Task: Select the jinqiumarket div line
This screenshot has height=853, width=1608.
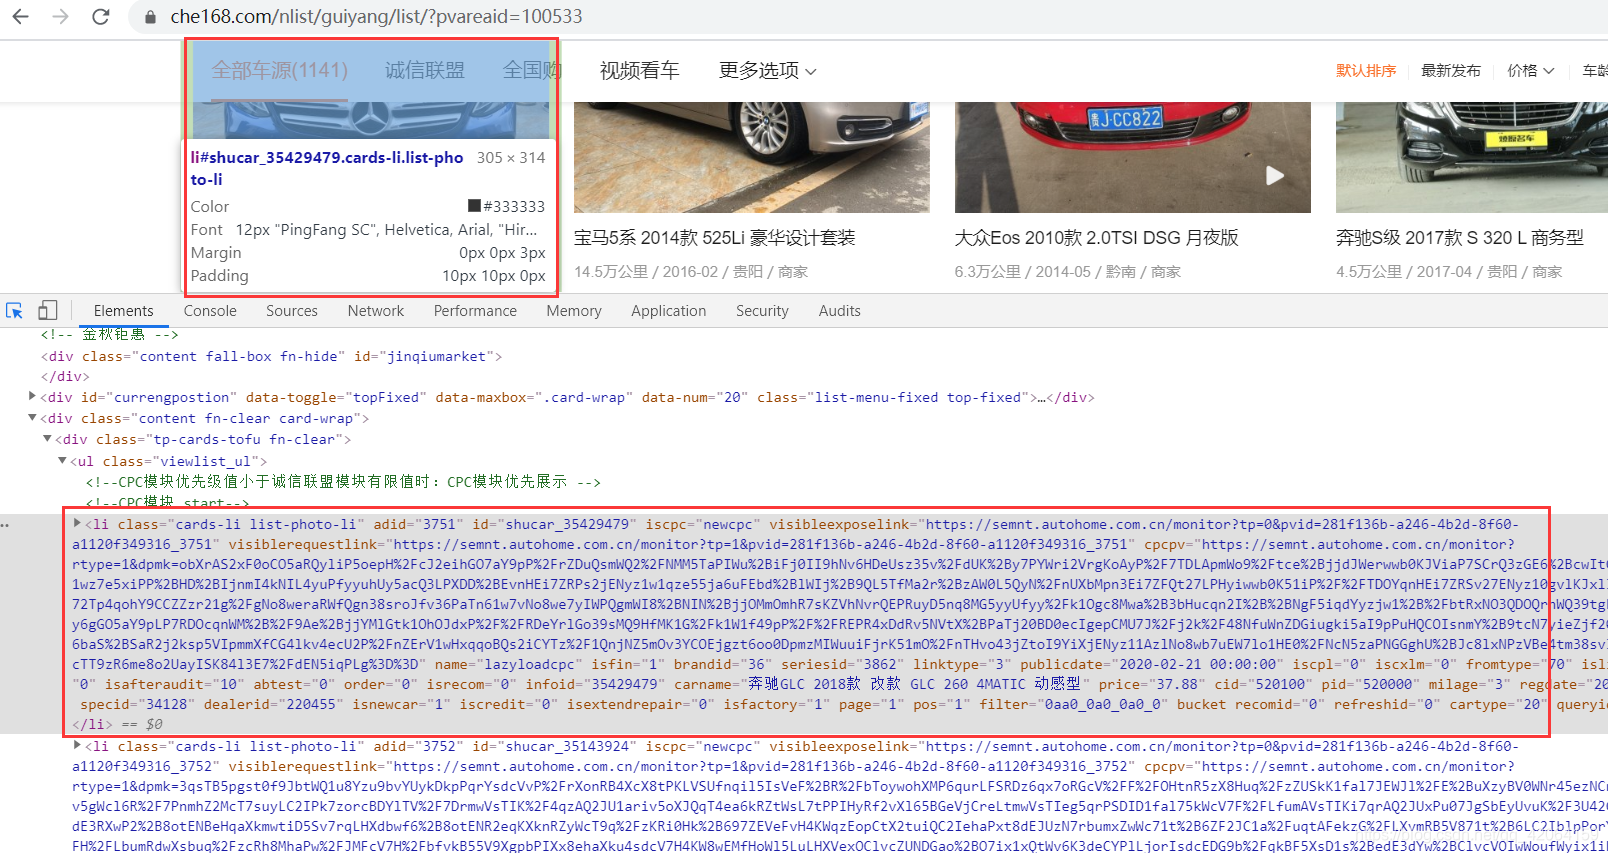Action: click(x=271, y=356)
